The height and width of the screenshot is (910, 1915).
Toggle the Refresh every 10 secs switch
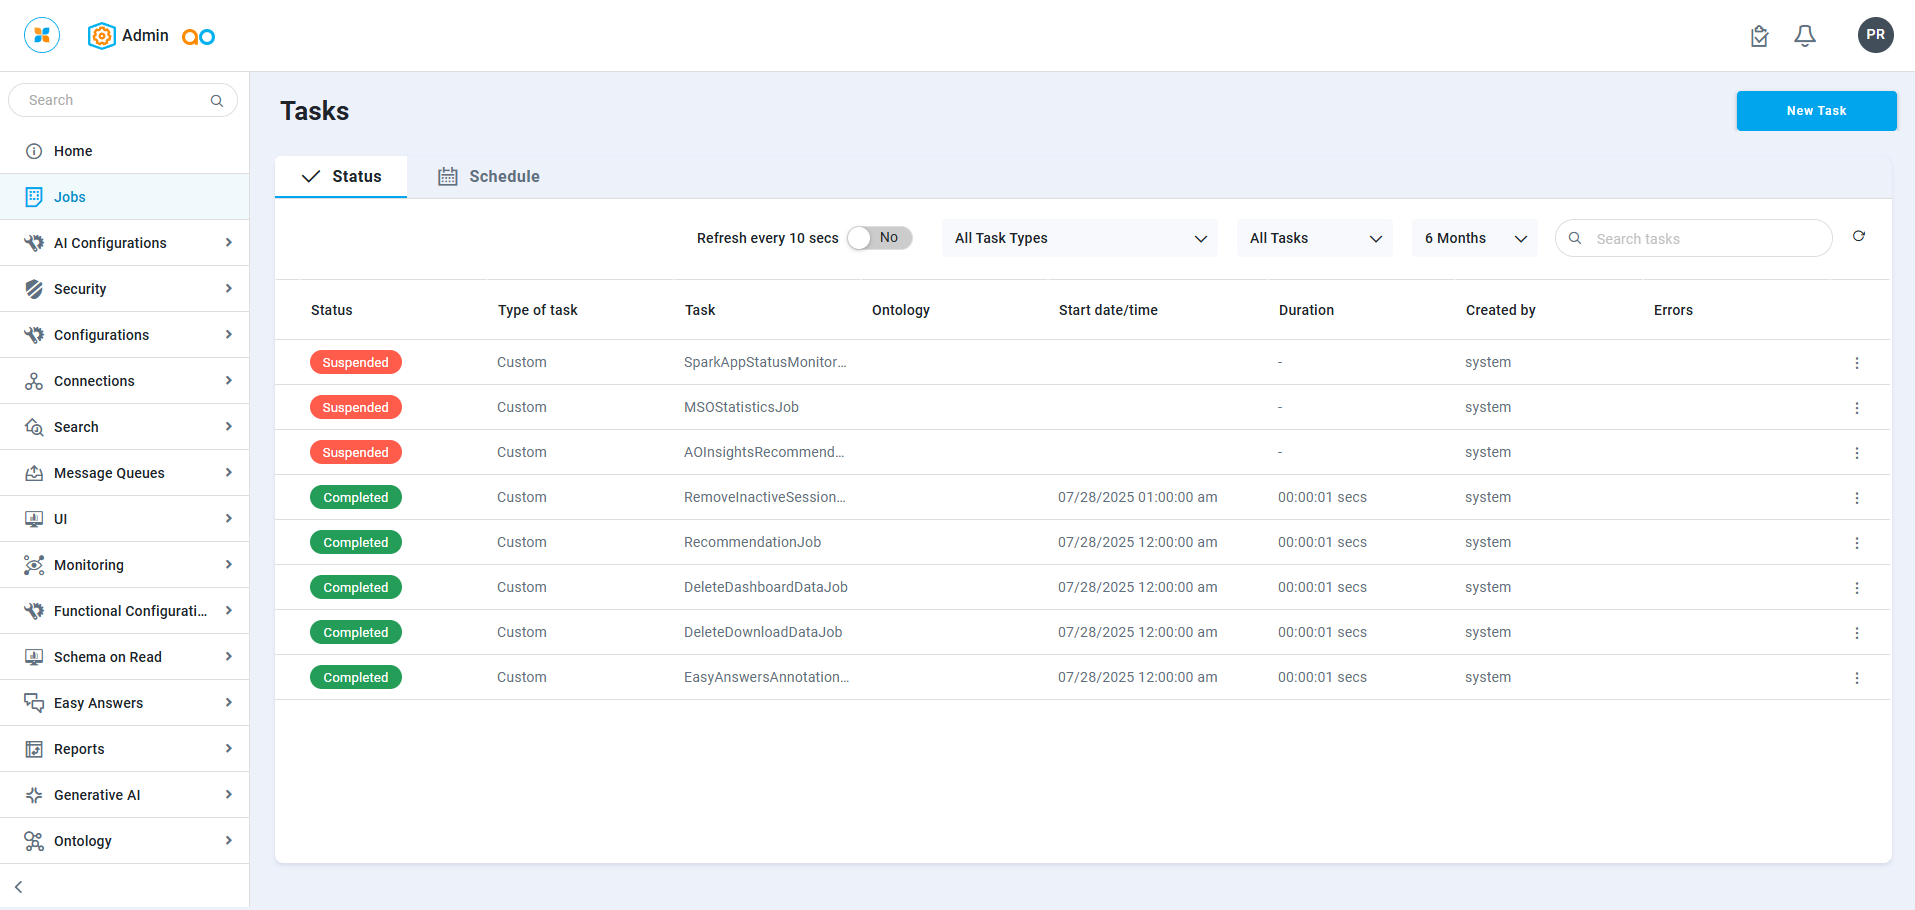point(879,238)
